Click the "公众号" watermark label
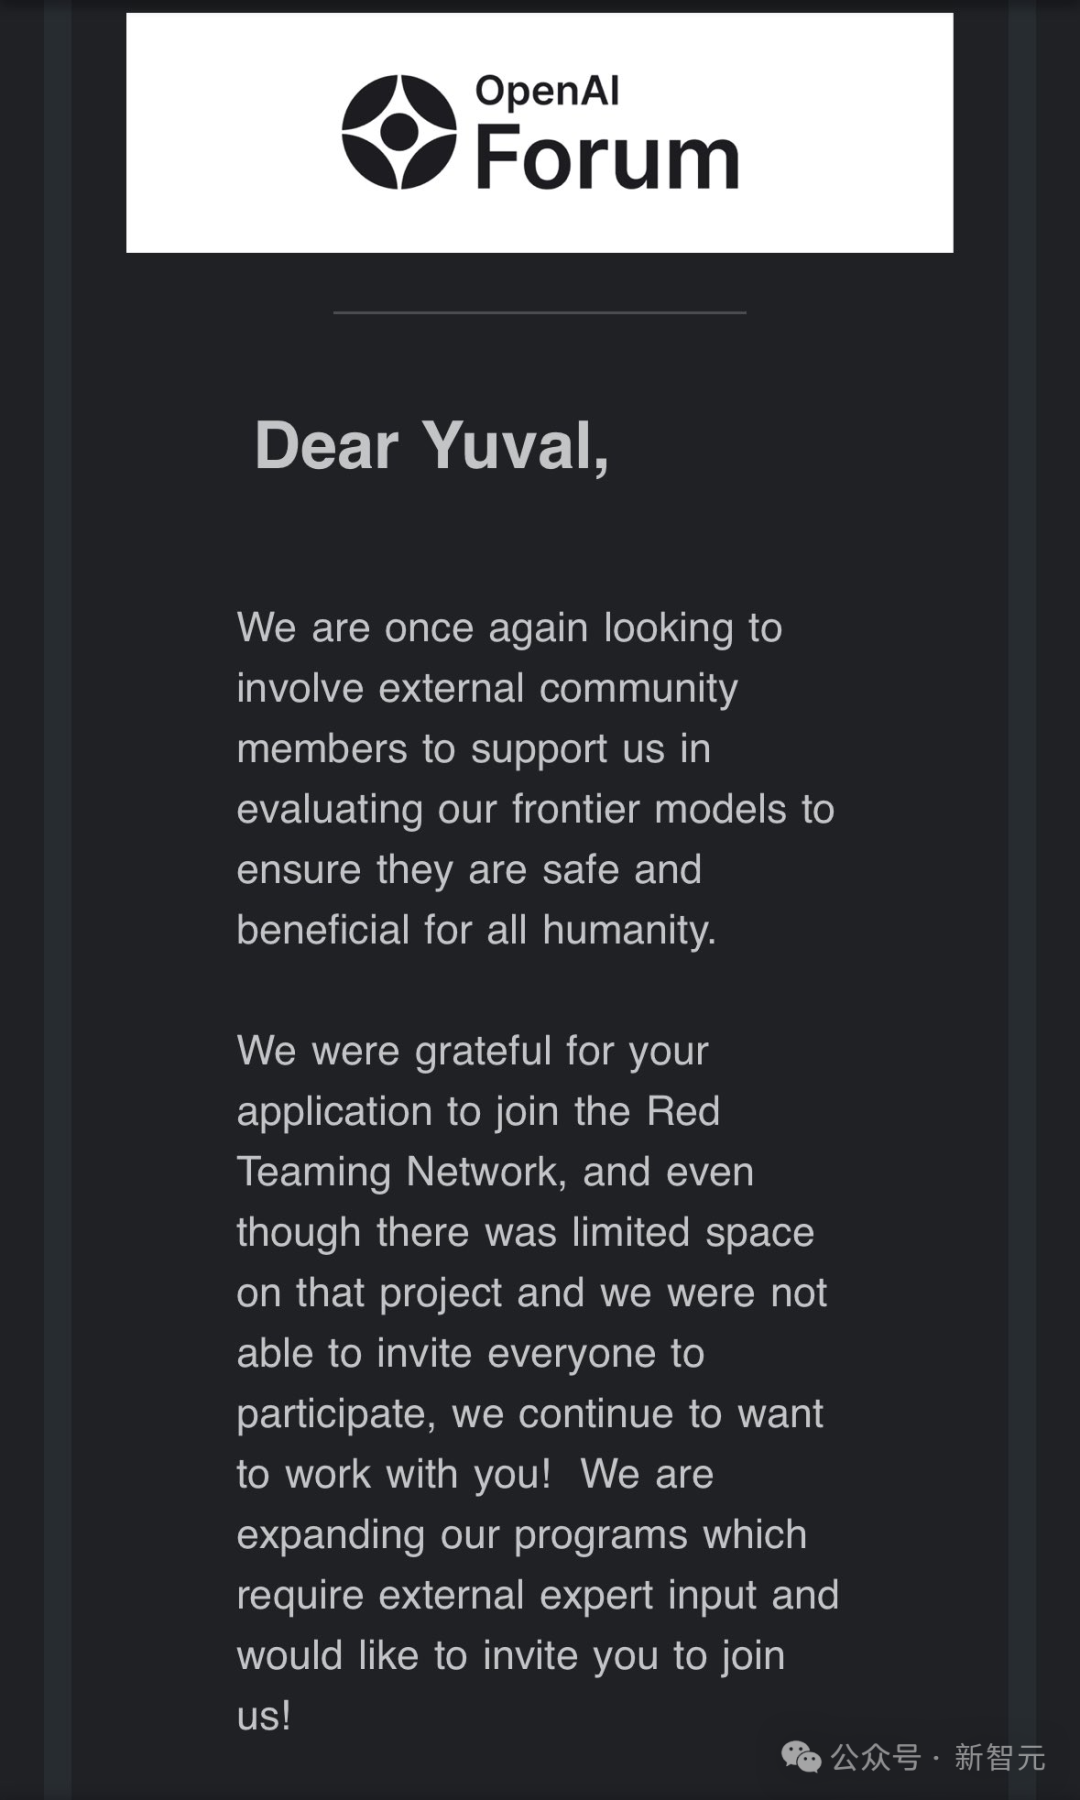 pos(875,1757)
